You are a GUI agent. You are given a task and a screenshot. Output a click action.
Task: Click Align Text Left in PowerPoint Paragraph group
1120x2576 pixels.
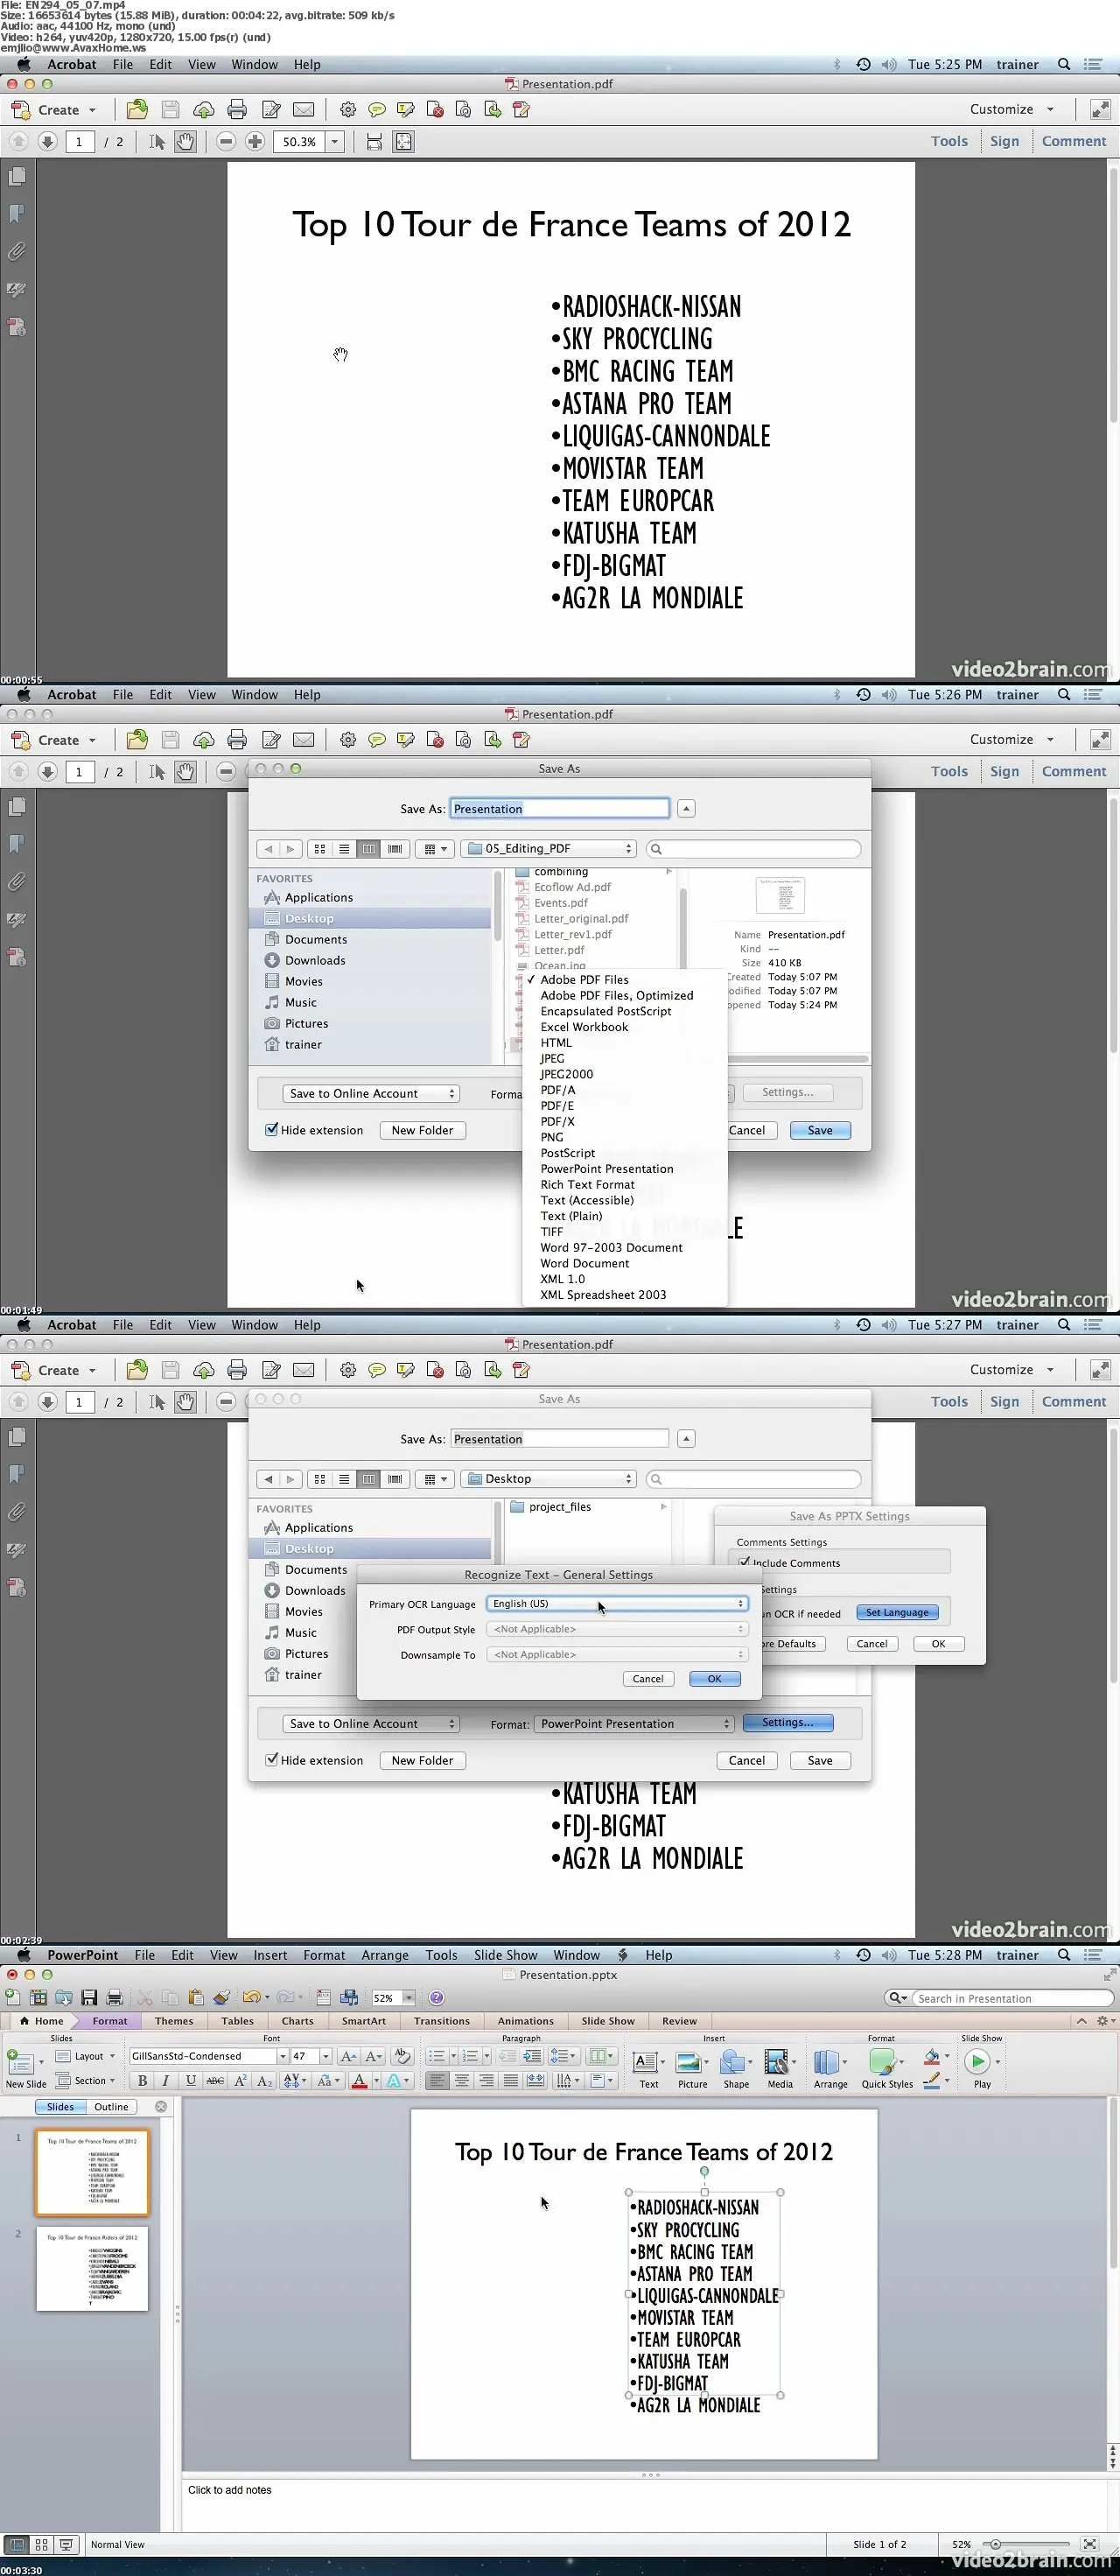[437, 2080]
